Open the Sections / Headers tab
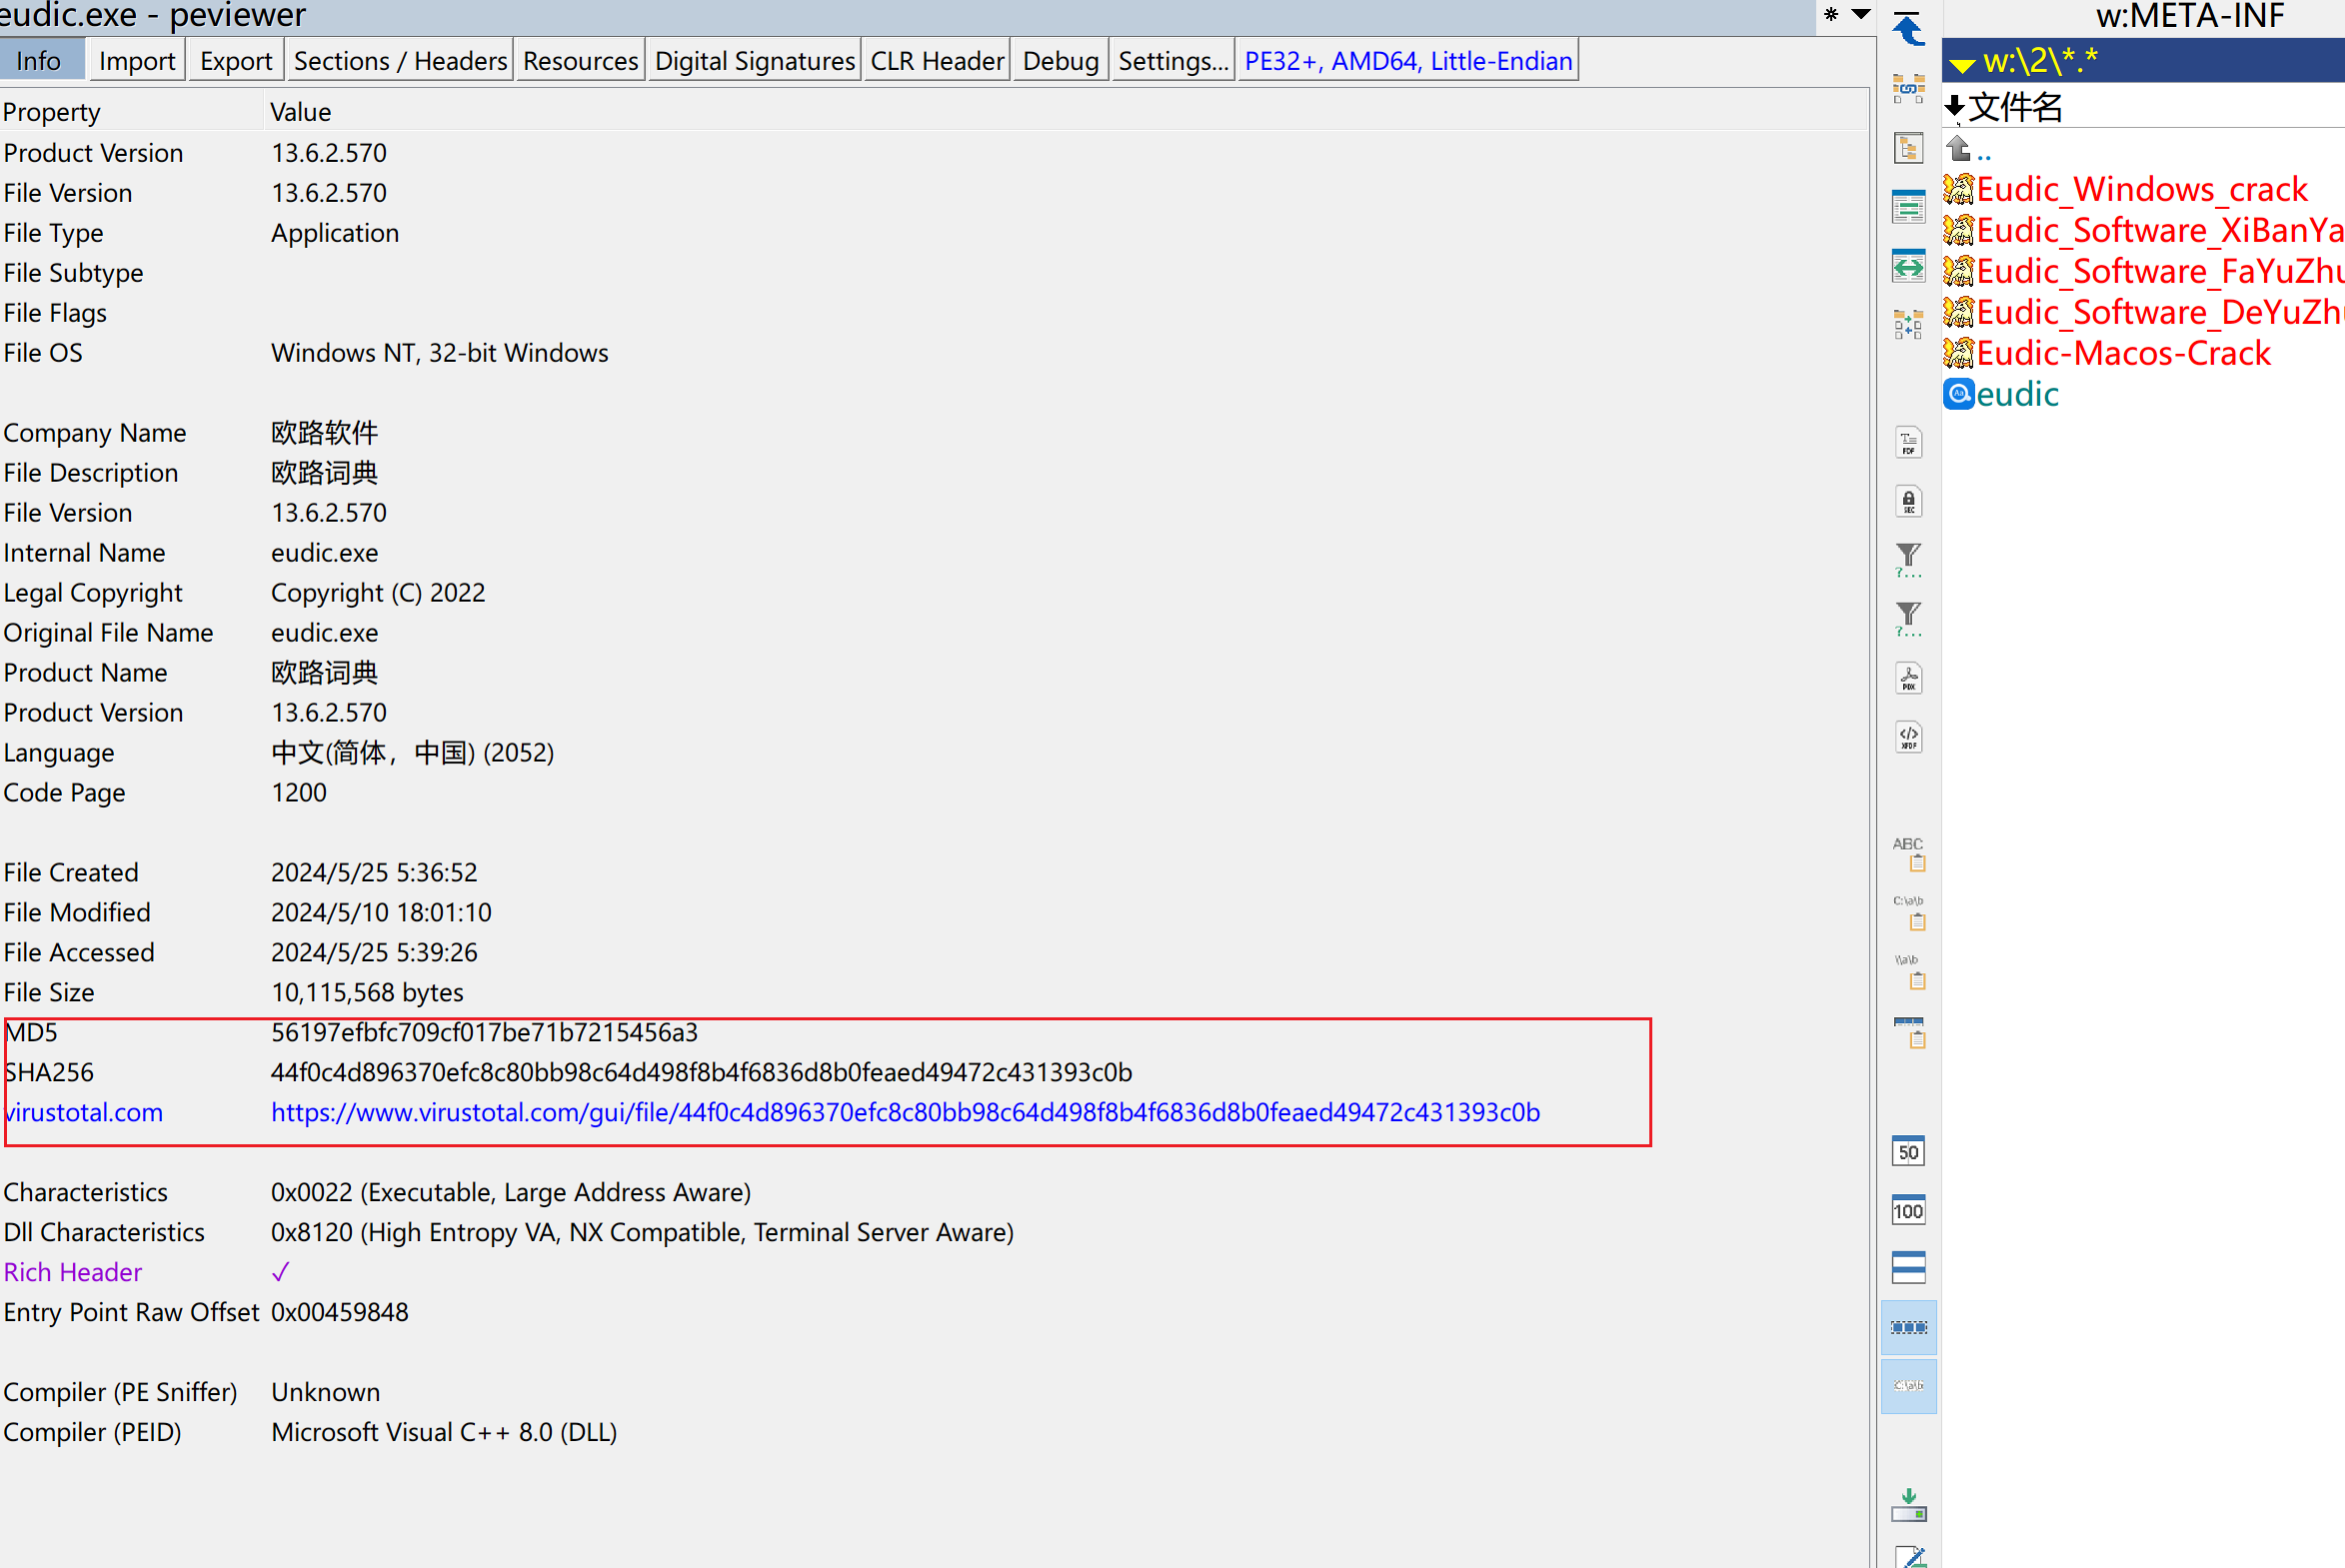Viewport: 2345px width, 1568px height. [400, 61]
